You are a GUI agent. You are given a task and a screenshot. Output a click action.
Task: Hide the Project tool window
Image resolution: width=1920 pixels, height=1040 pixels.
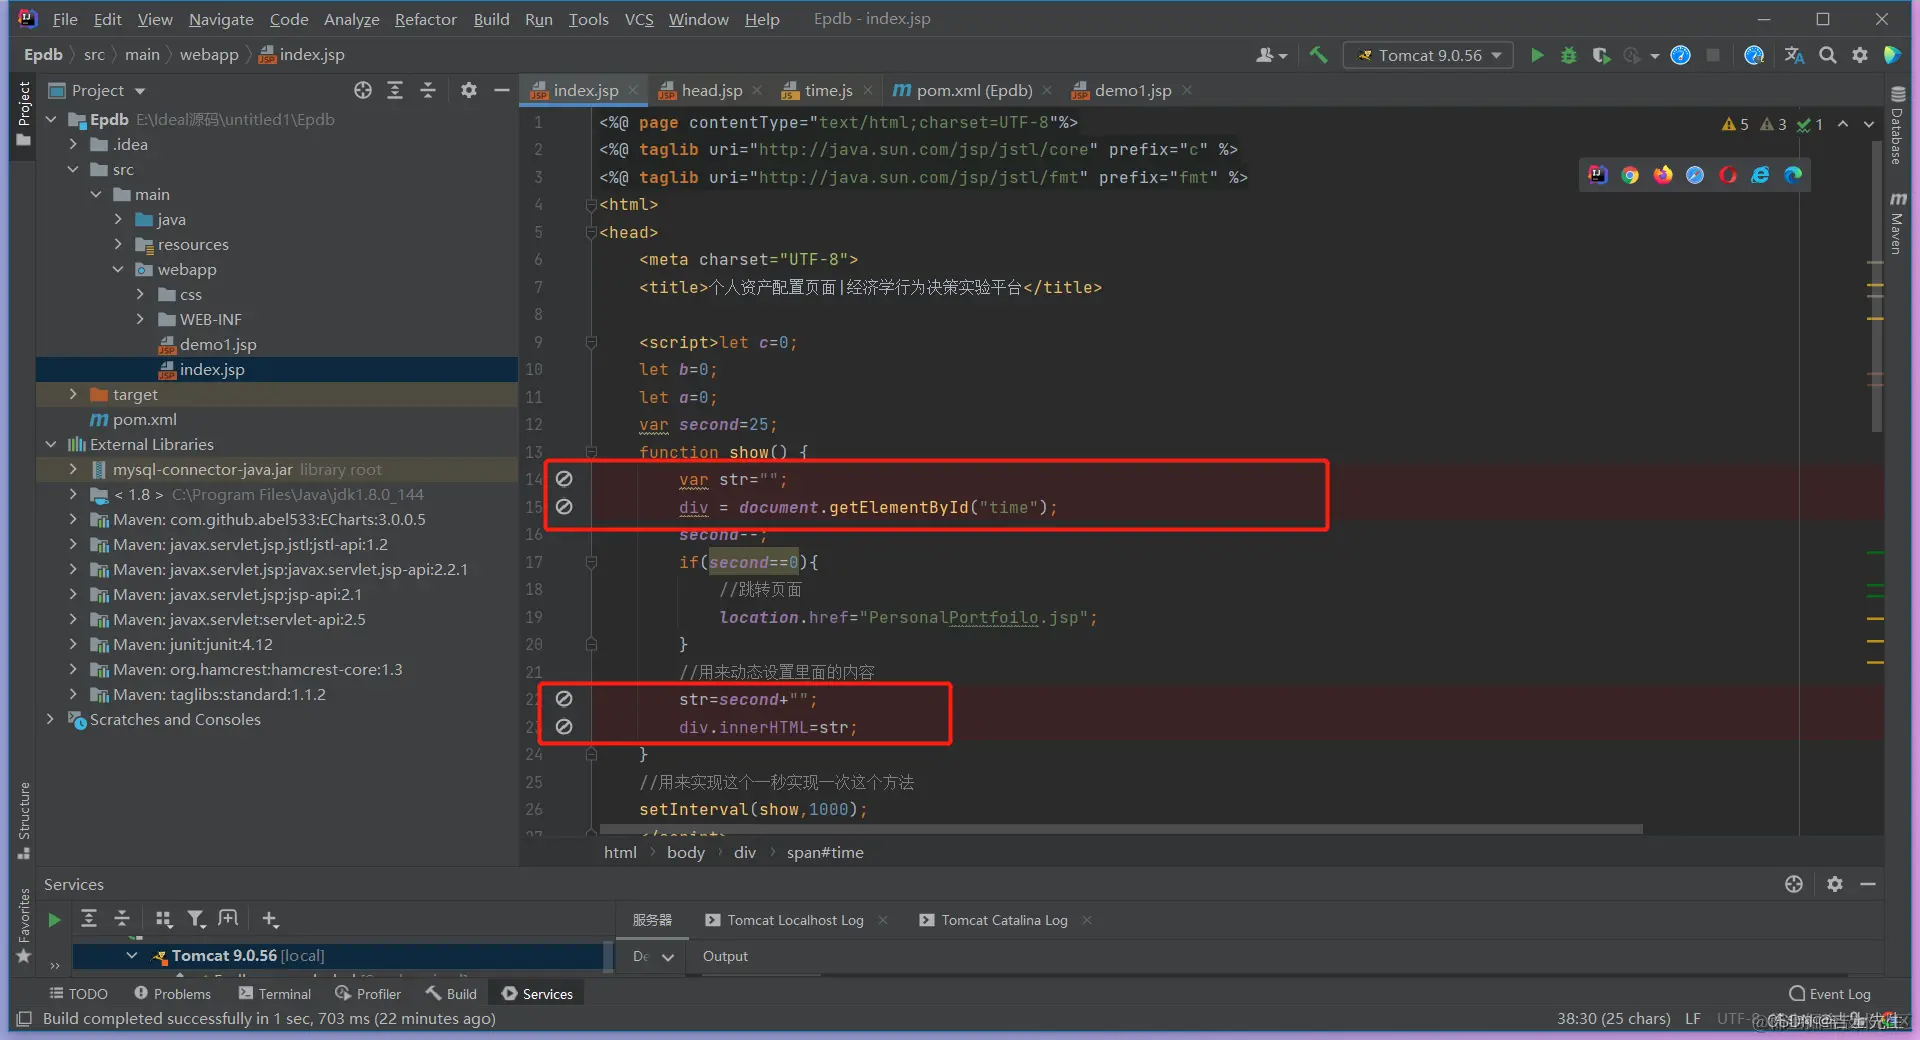pos(502,90)
